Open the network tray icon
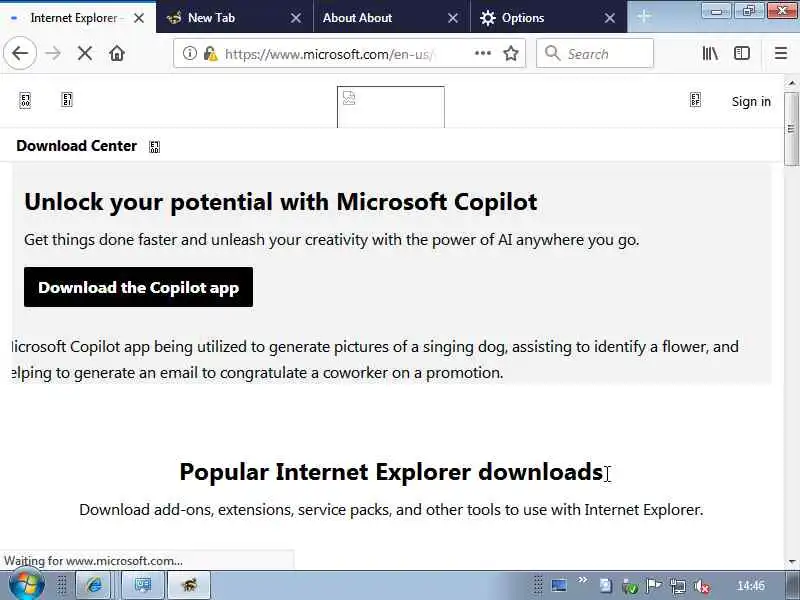800x600 pixels. coord(678,586)
